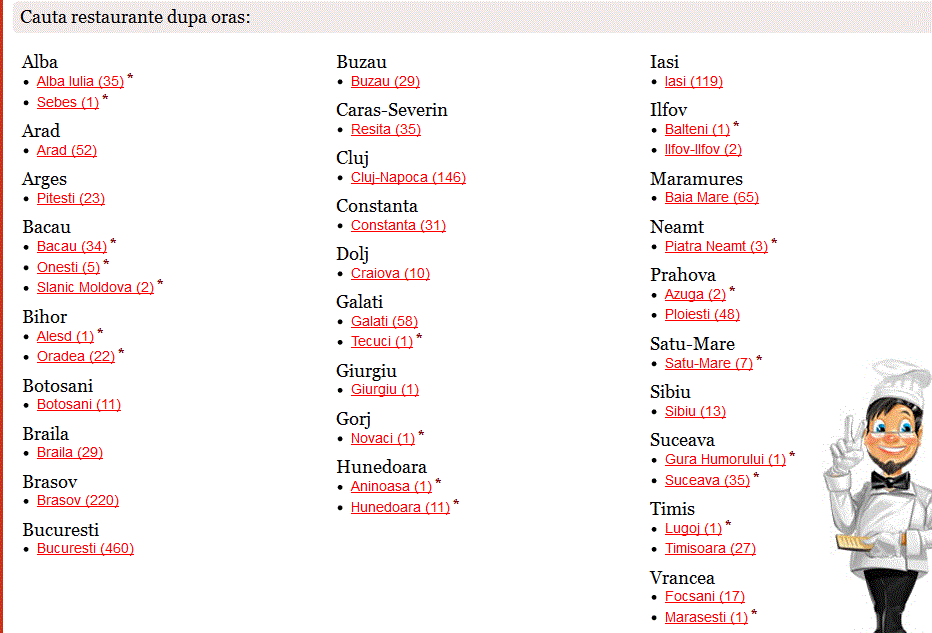Image resolution: width=932 pixels, height=633 pixels.
Task: Open the Cluj-Napoca (146) link
Action: pos(408,178)
